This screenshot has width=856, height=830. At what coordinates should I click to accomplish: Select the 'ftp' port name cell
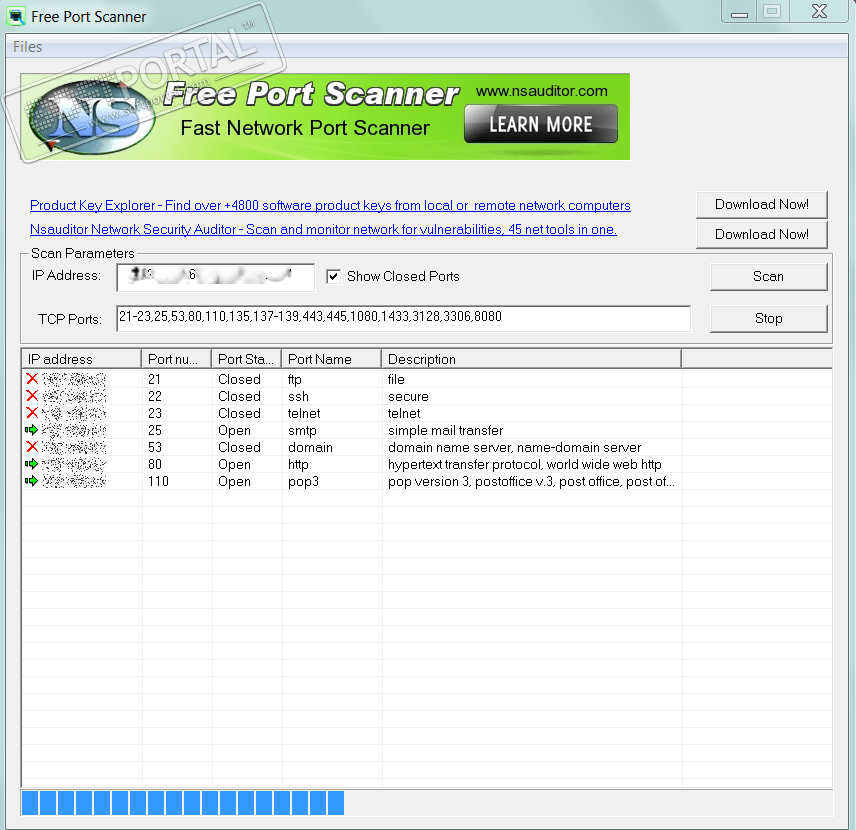tap(295, 380)
